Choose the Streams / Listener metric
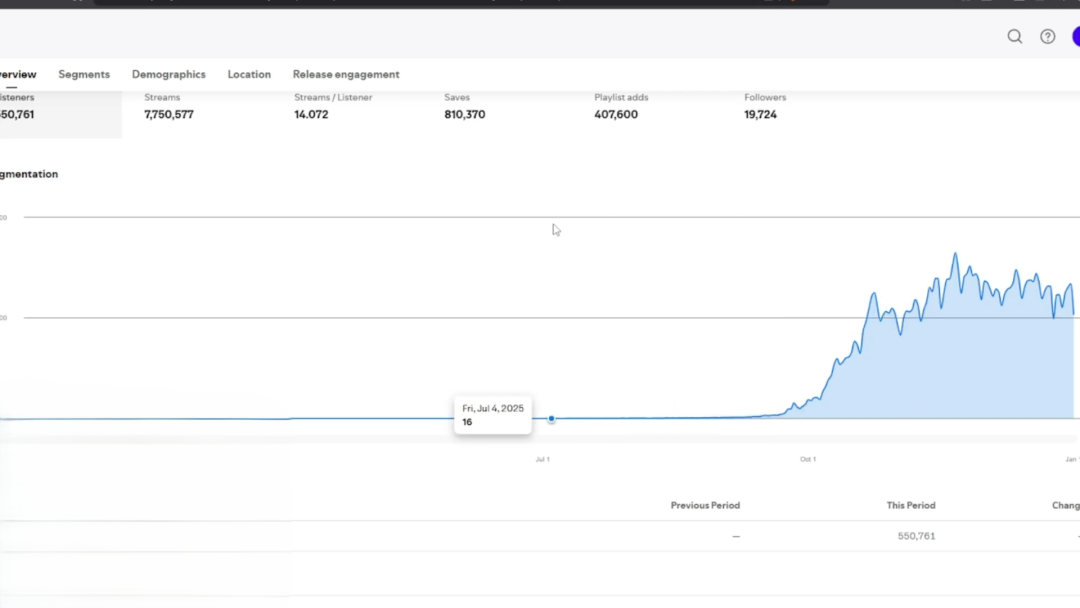 pyautogui.click(x=332, y=107)
